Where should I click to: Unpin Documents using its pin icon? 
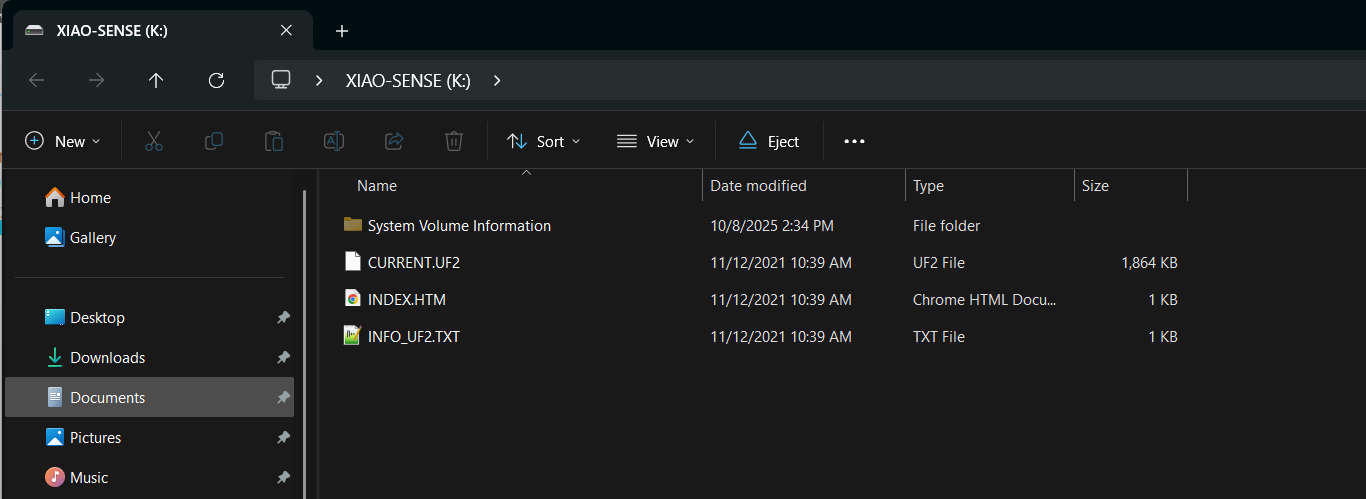click(x=283, y=398)
